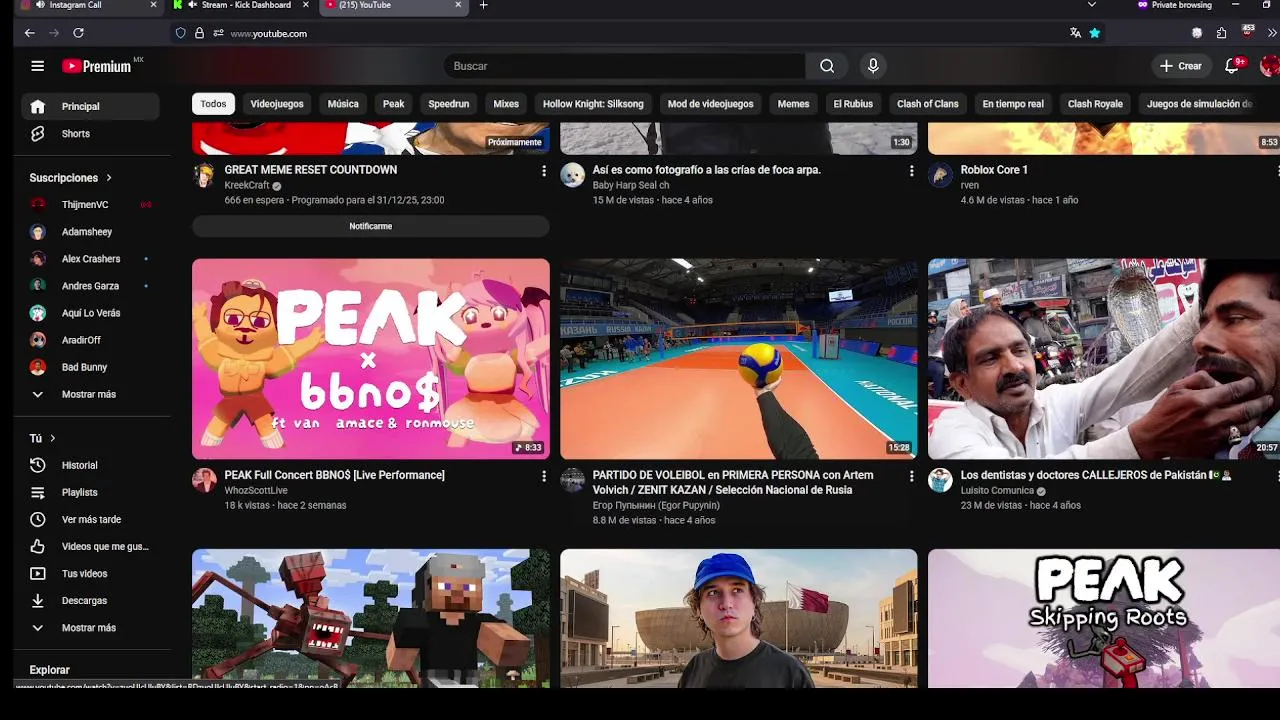Click the Crear button
This screenshot has width=1280, height=720.
1180,66
